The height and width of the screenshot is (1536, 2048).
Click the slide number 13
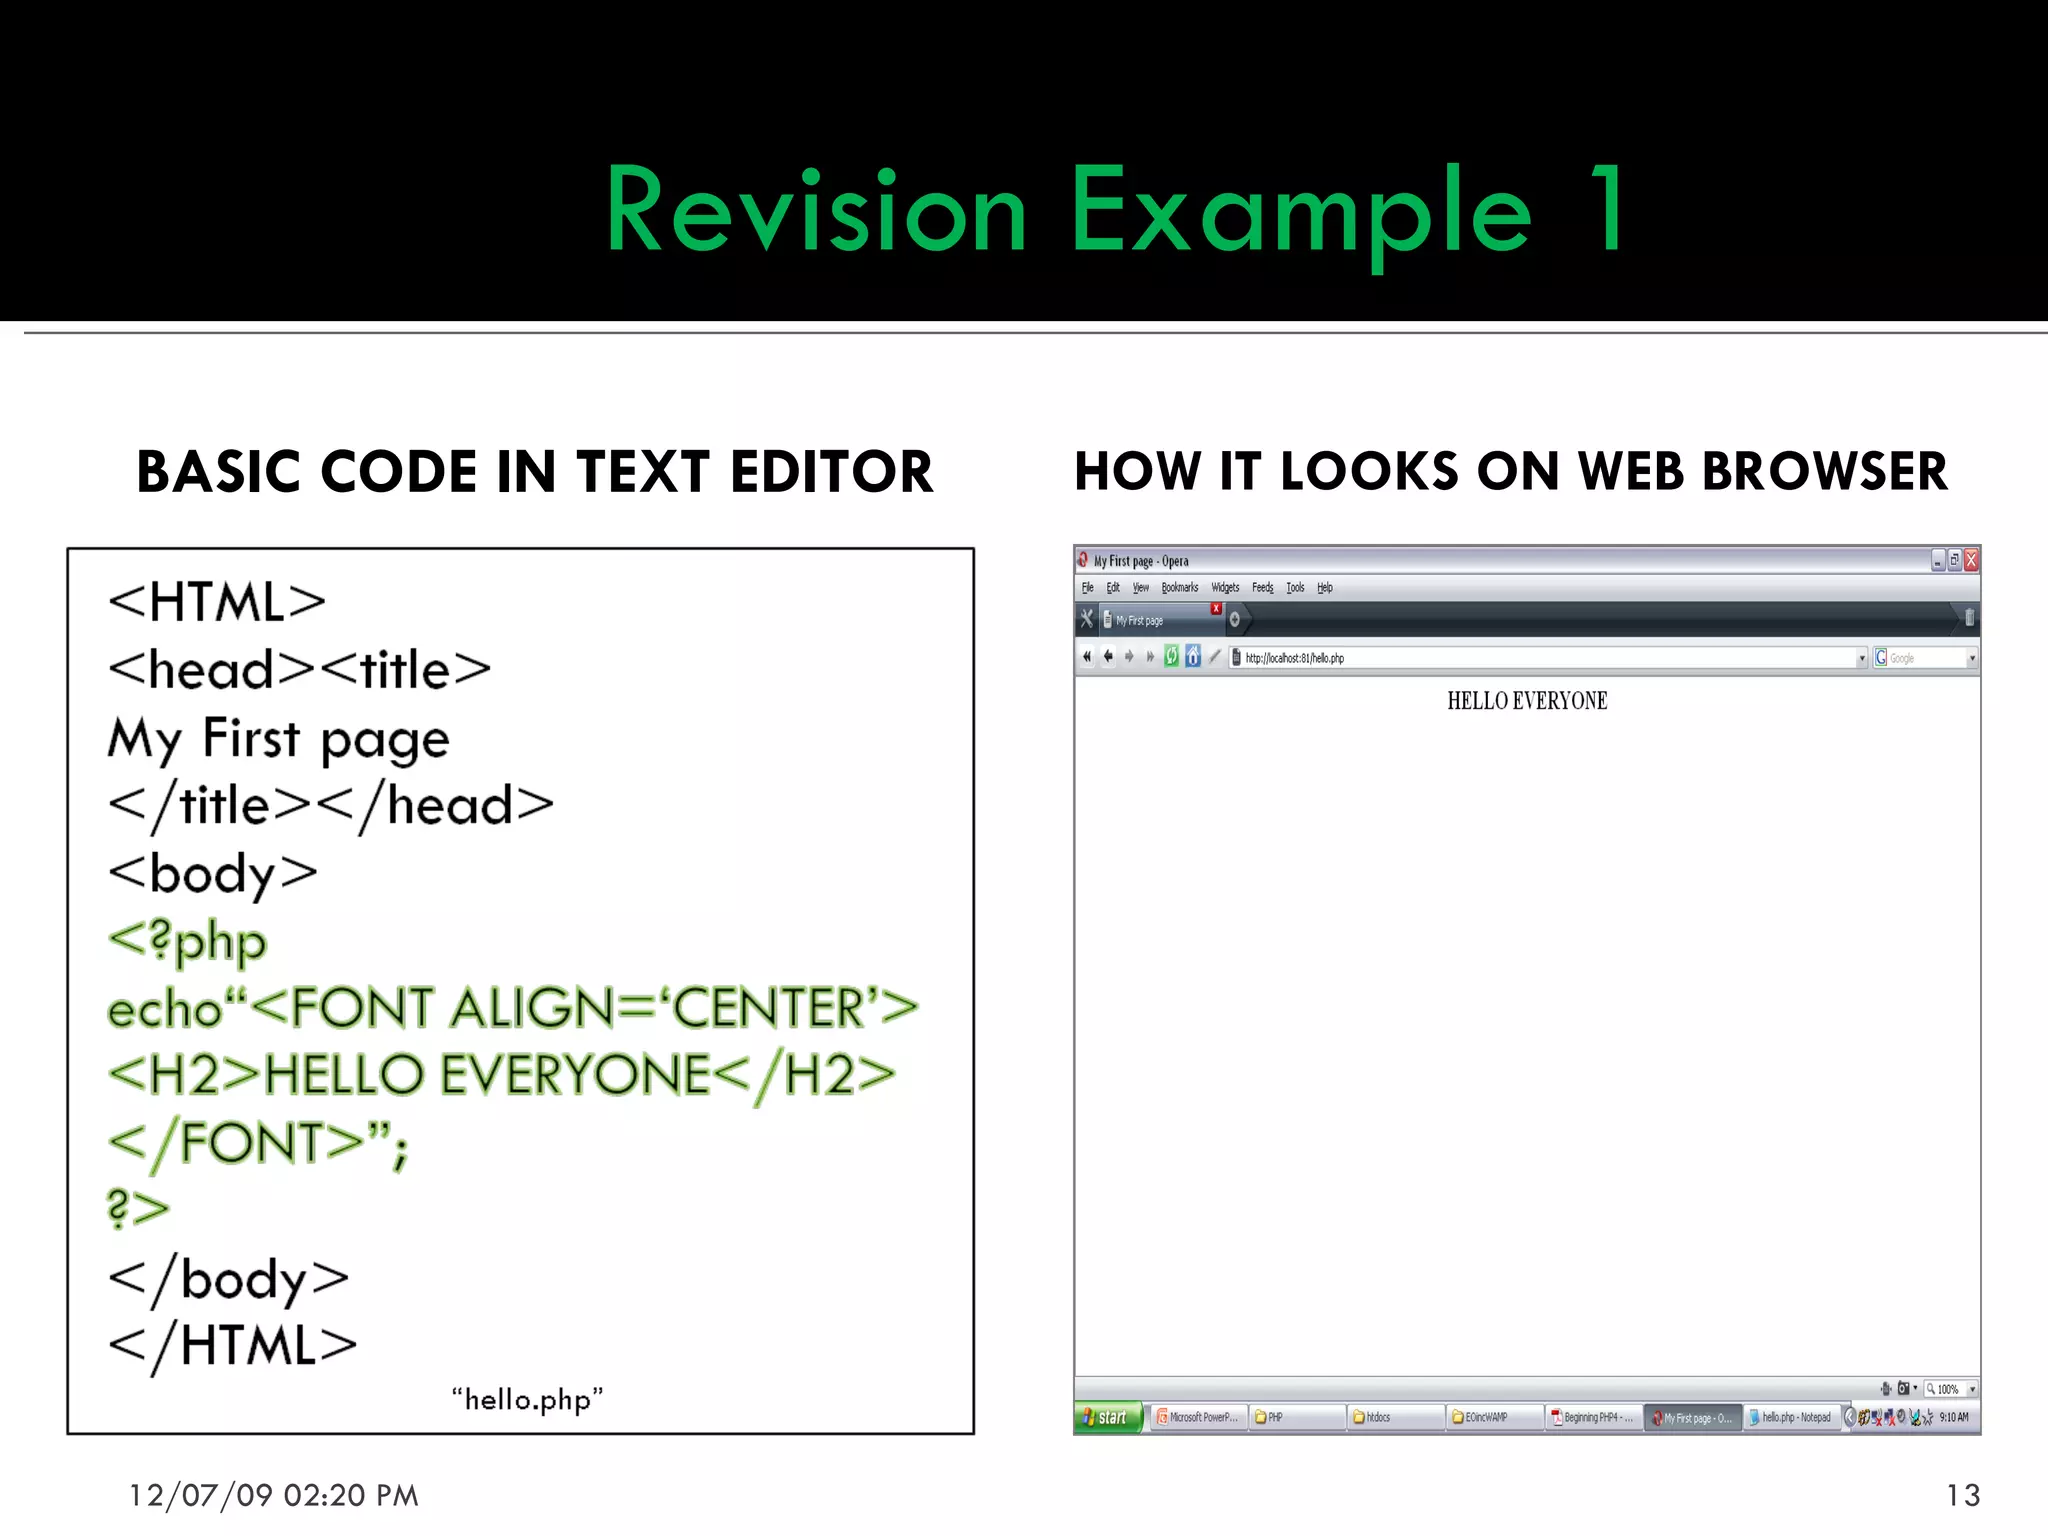click(1963, 1495)
